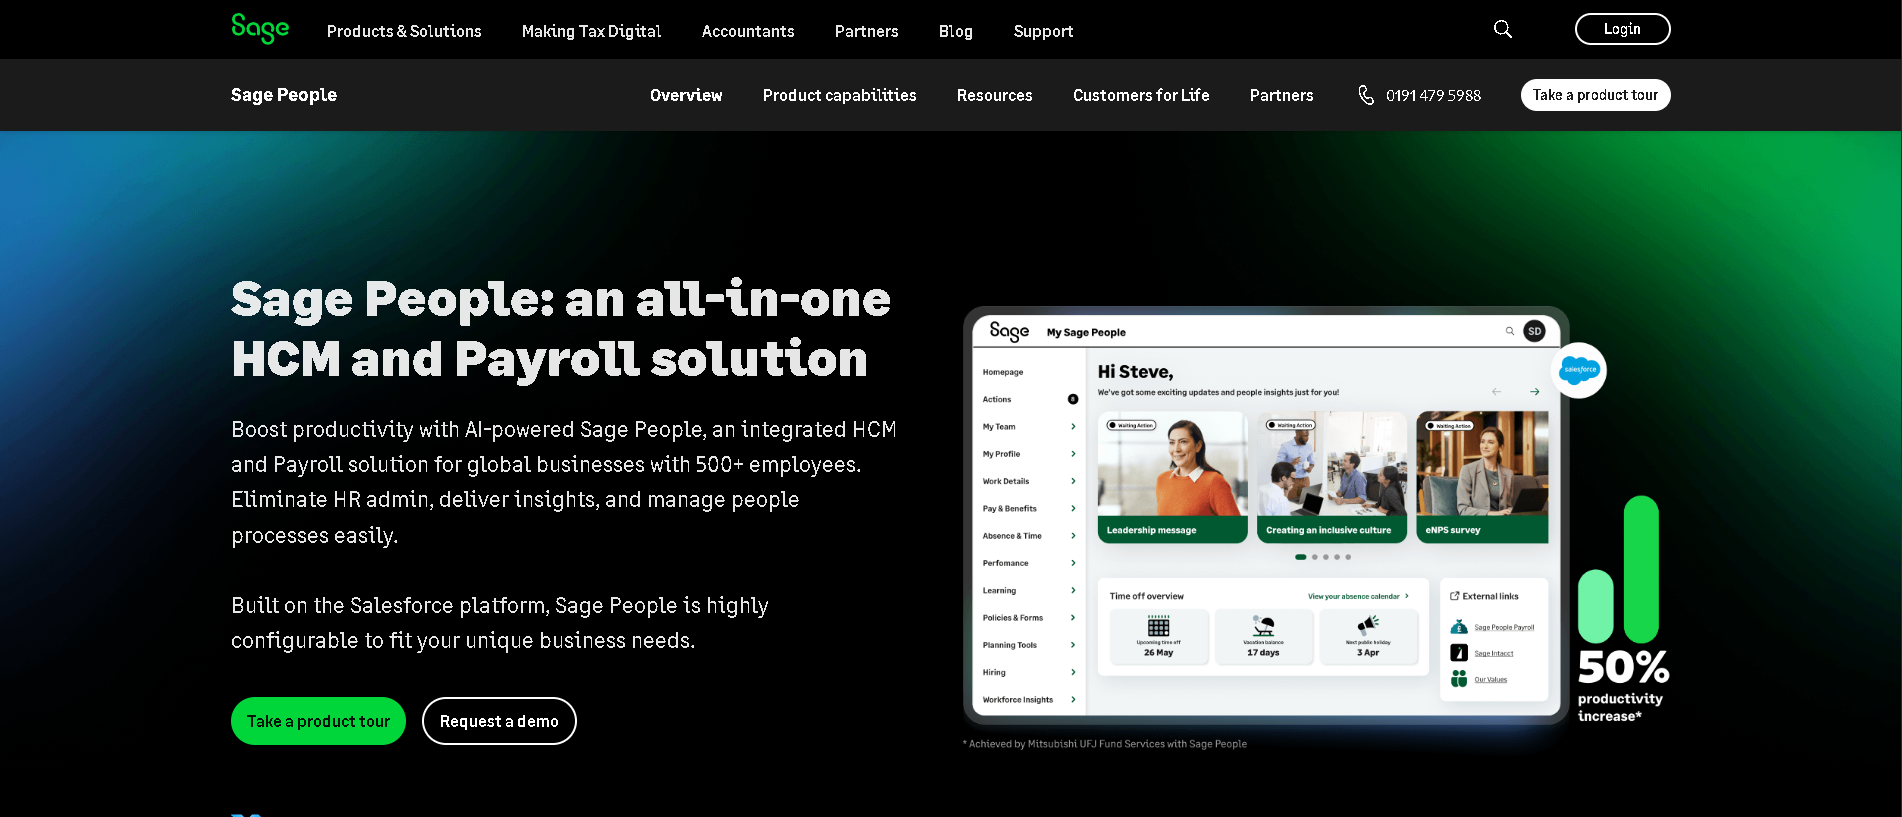Screen dimensions: 1902x817
Task: Click Sage People Payroll link text
Action: tap(1504, 627)
